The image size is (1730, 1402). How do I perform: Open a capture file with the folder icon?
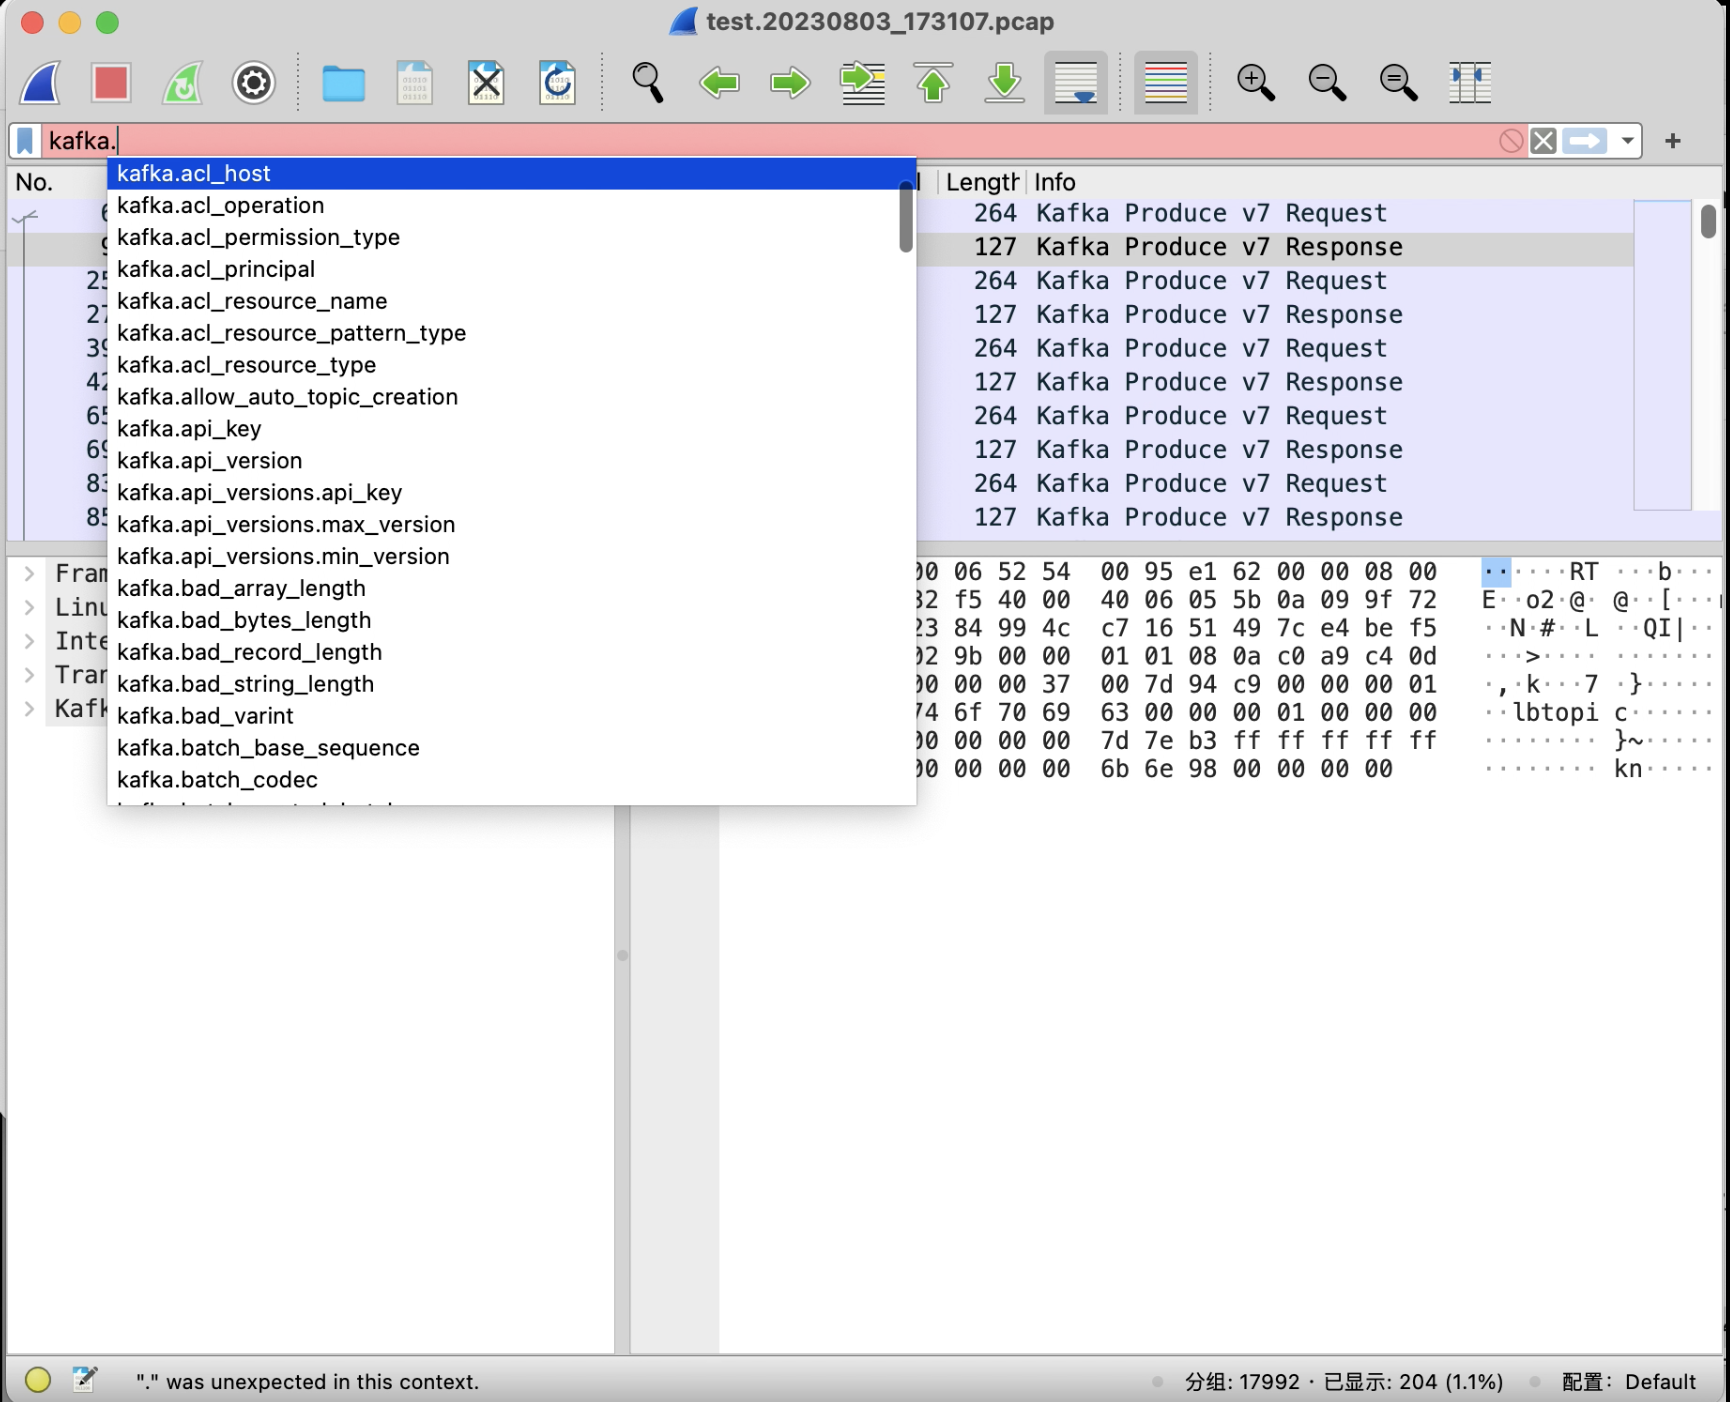click(343, 83)
